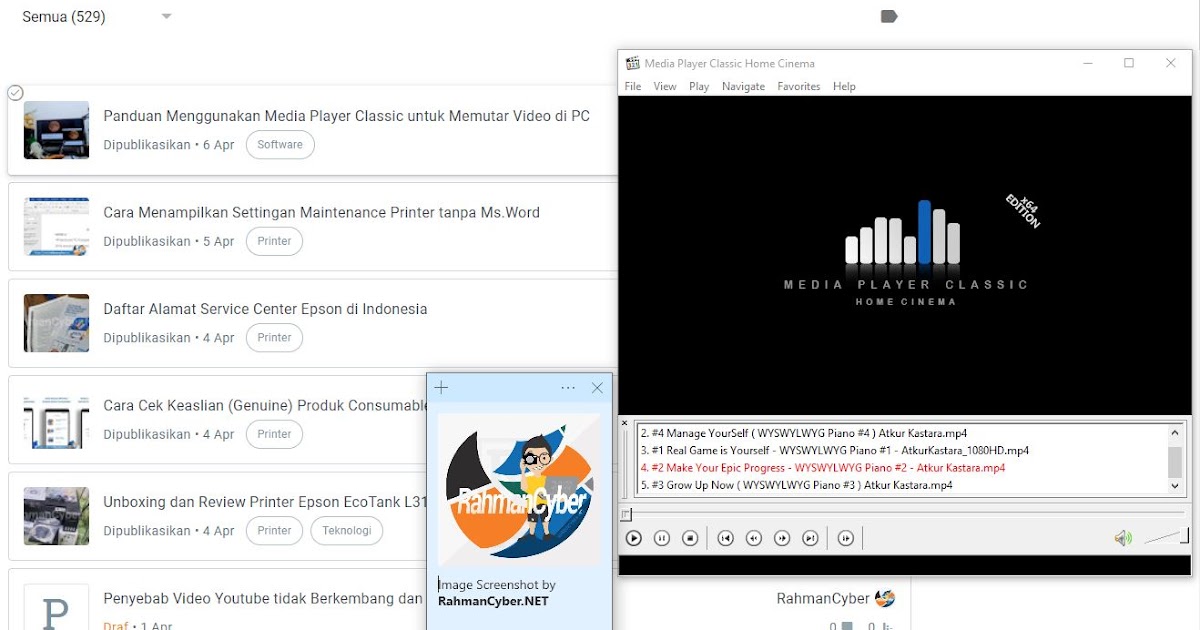Screen dimensions: 1200x630
Task: Open post Cara Cek Keaslian (Genuine) Produk
Action: click(x=265, y=405)
